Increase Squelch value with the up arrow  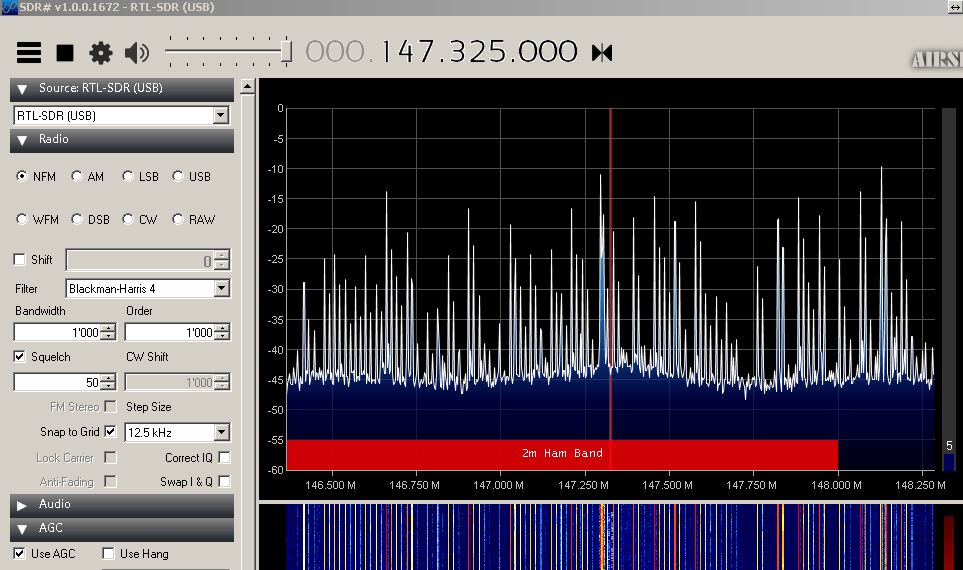108,378
